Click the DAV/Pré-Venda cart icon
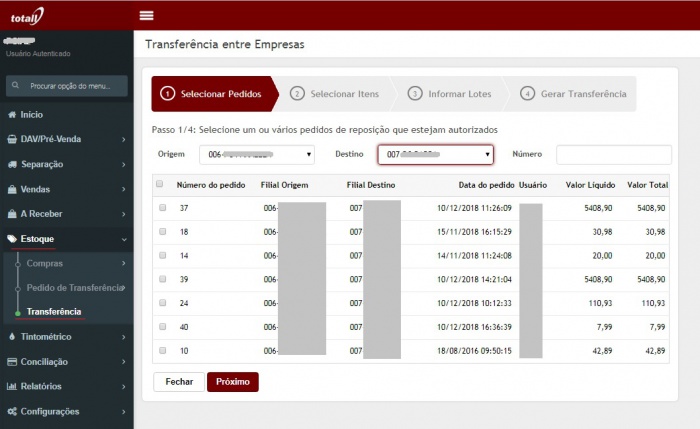 (12, 139)
